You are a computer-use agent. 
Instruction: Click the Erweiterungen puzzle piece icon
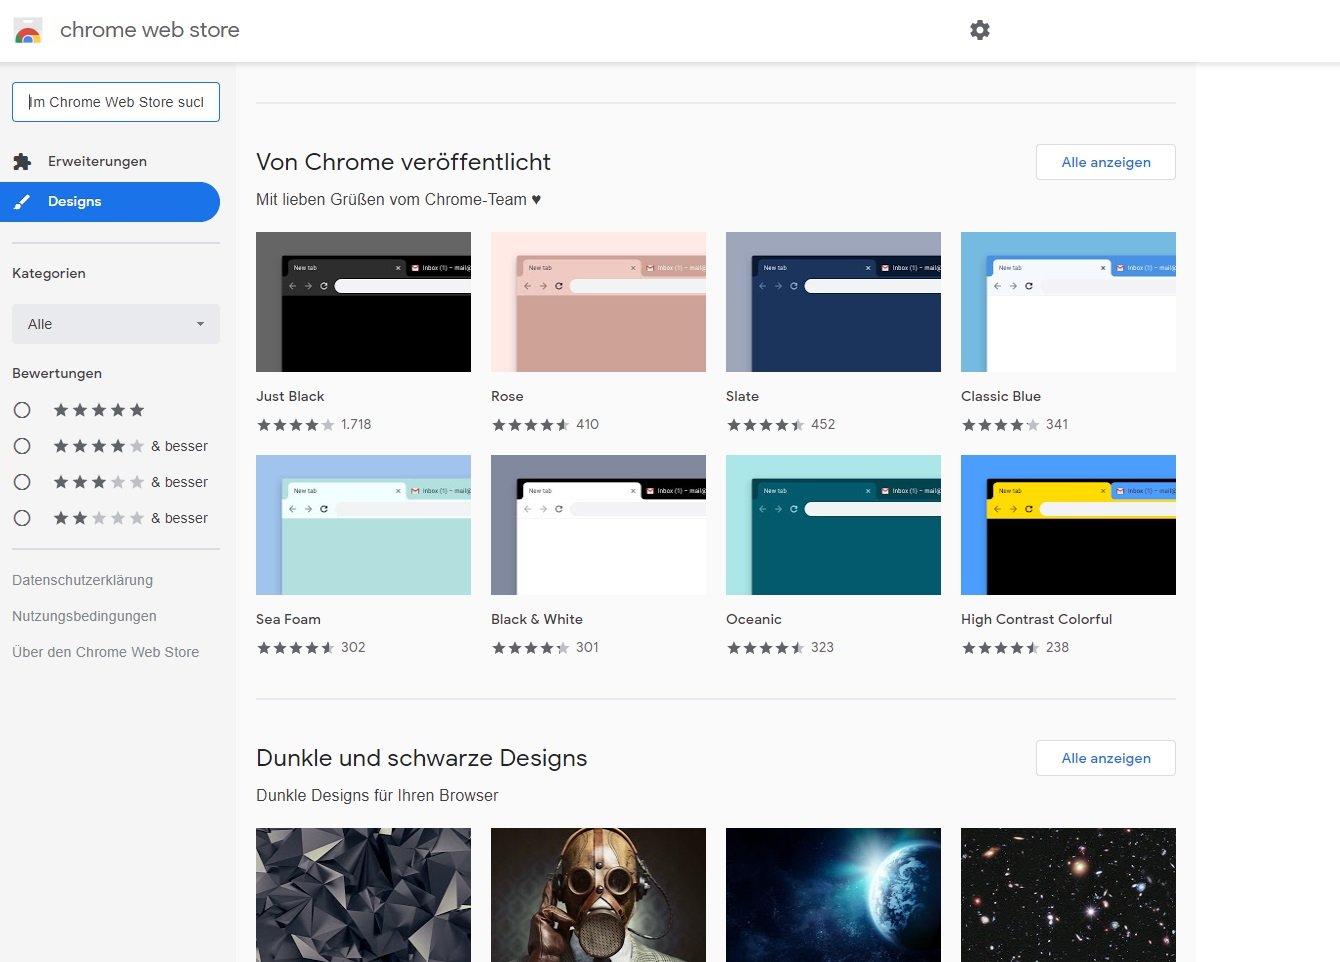click(x=22, y=161)
